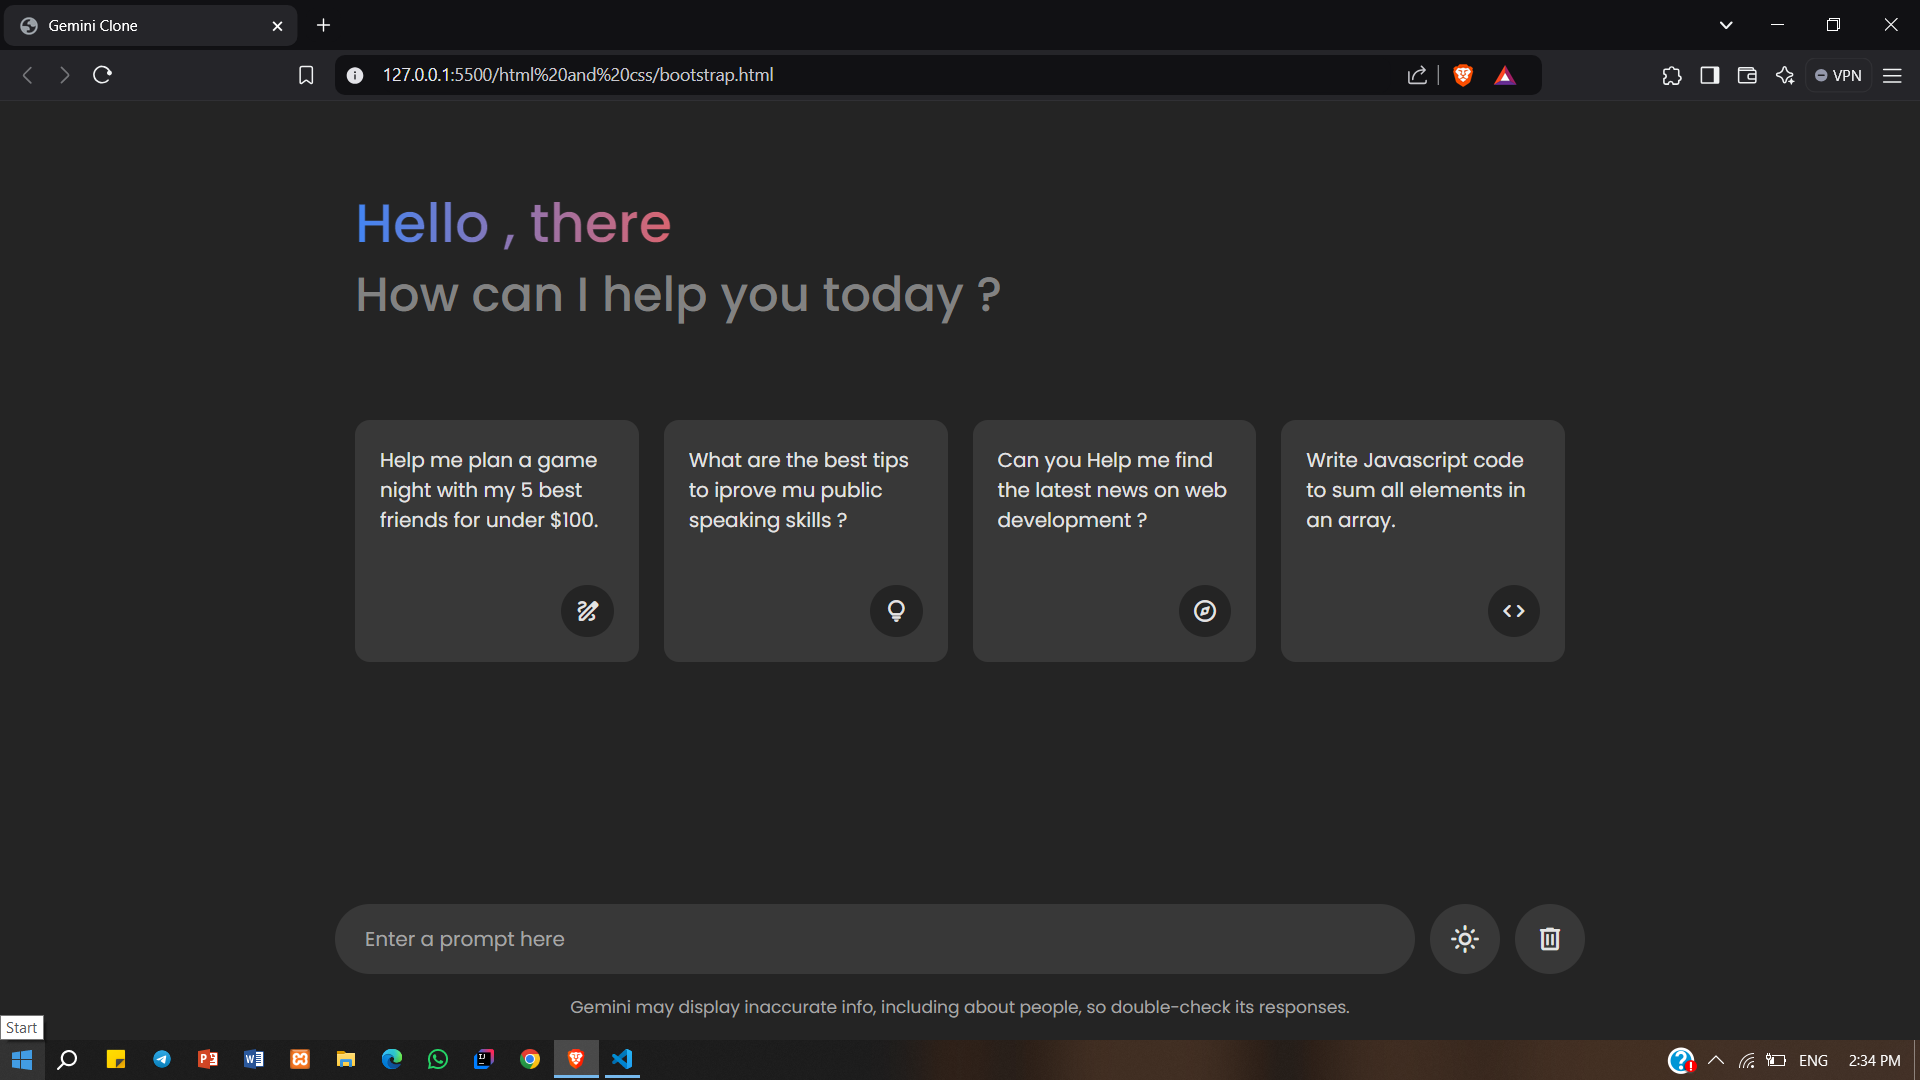
Task: Reload the current page
Action: click(102, 75)
